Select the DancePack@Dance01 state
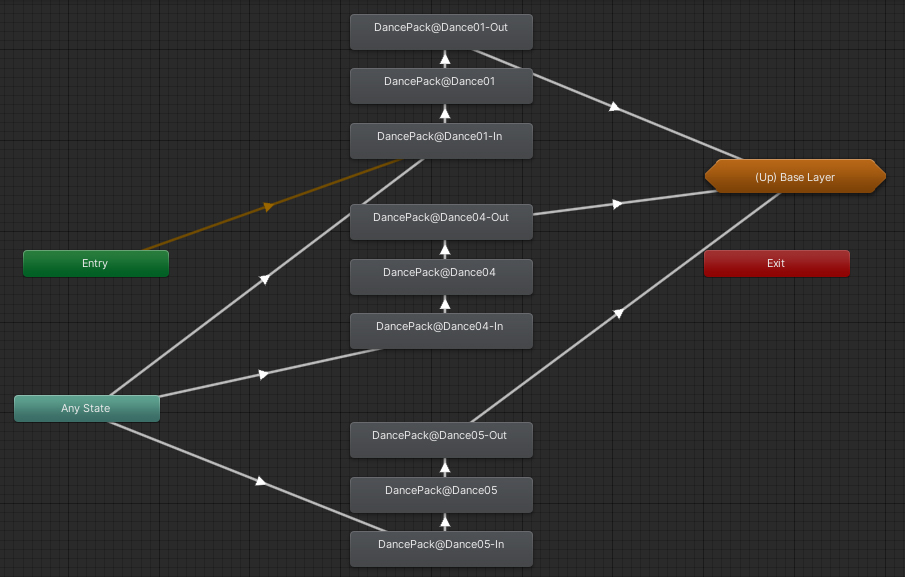Screen dimensions: 905x577 tap(440, 82)
